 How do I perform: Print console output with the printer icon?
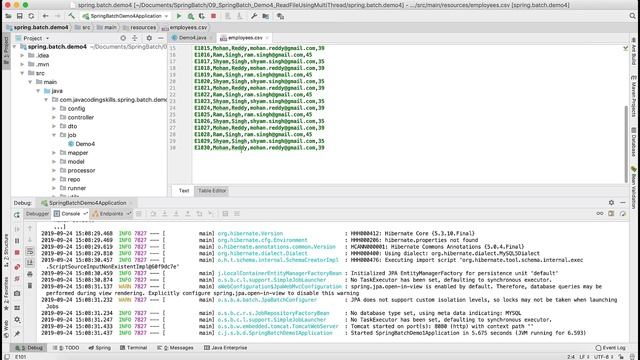(30, 274)
